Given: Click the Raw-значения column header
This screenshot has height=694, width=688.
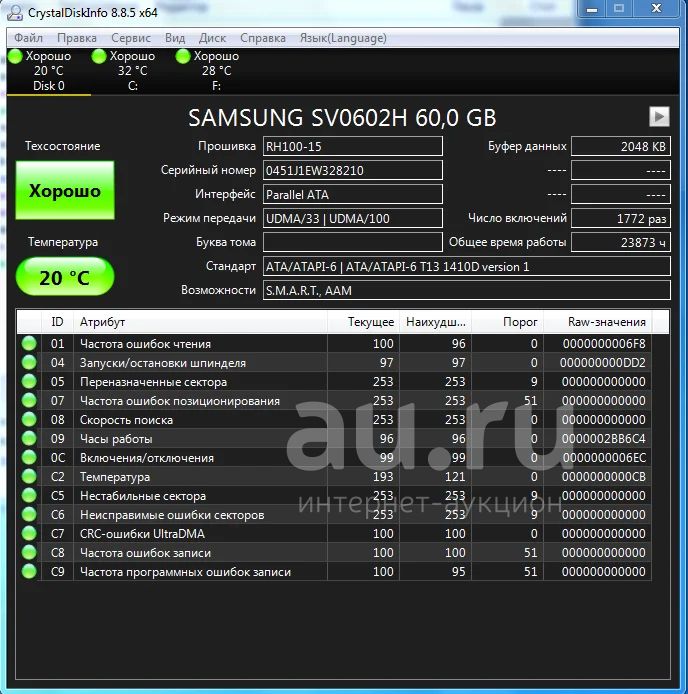Looking at the screenshot, I should tap(598, 322).
